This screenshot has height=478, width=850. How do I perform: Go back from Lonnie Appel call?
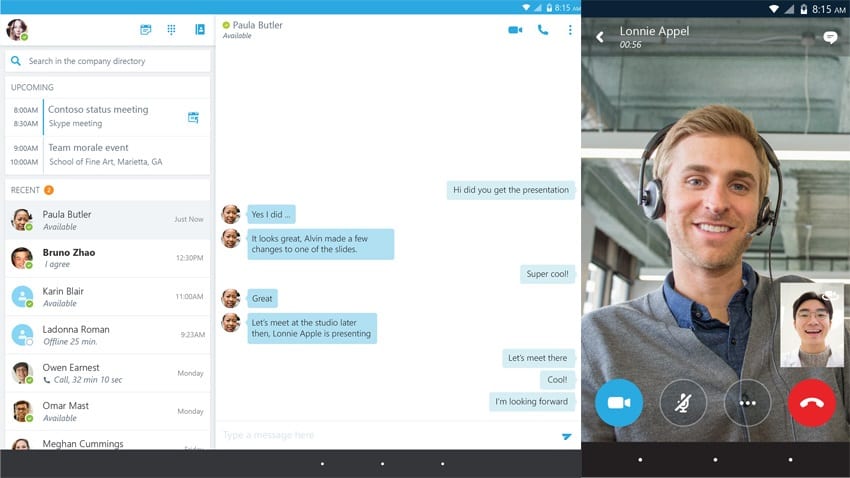[600, 37]
